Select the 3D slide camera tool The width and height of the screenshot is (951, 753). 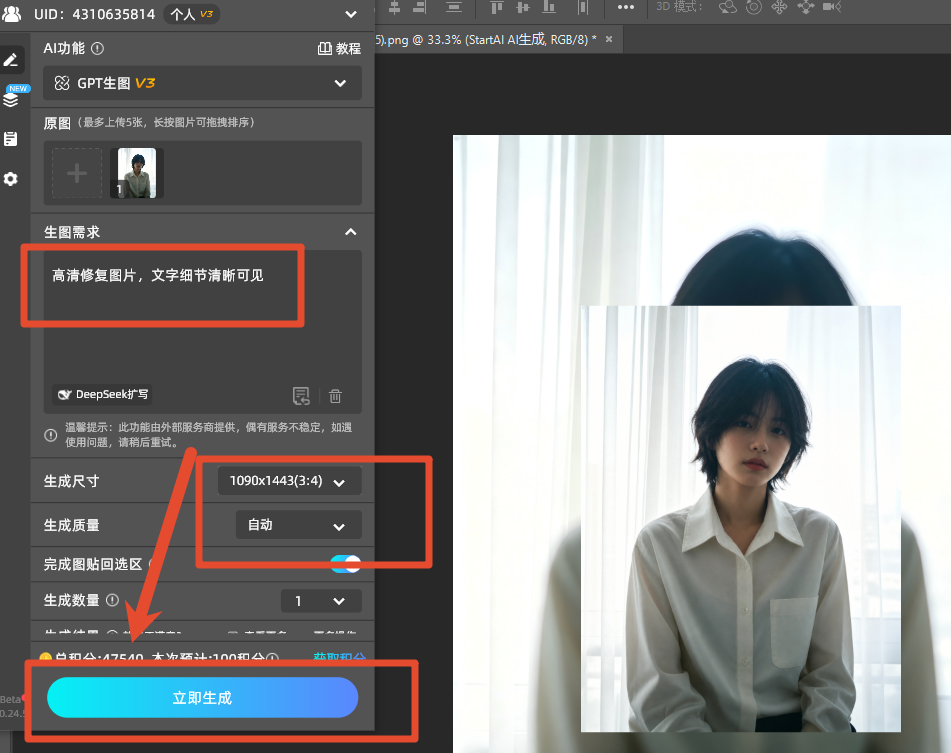pyautogui.click(x=806, y=7)
